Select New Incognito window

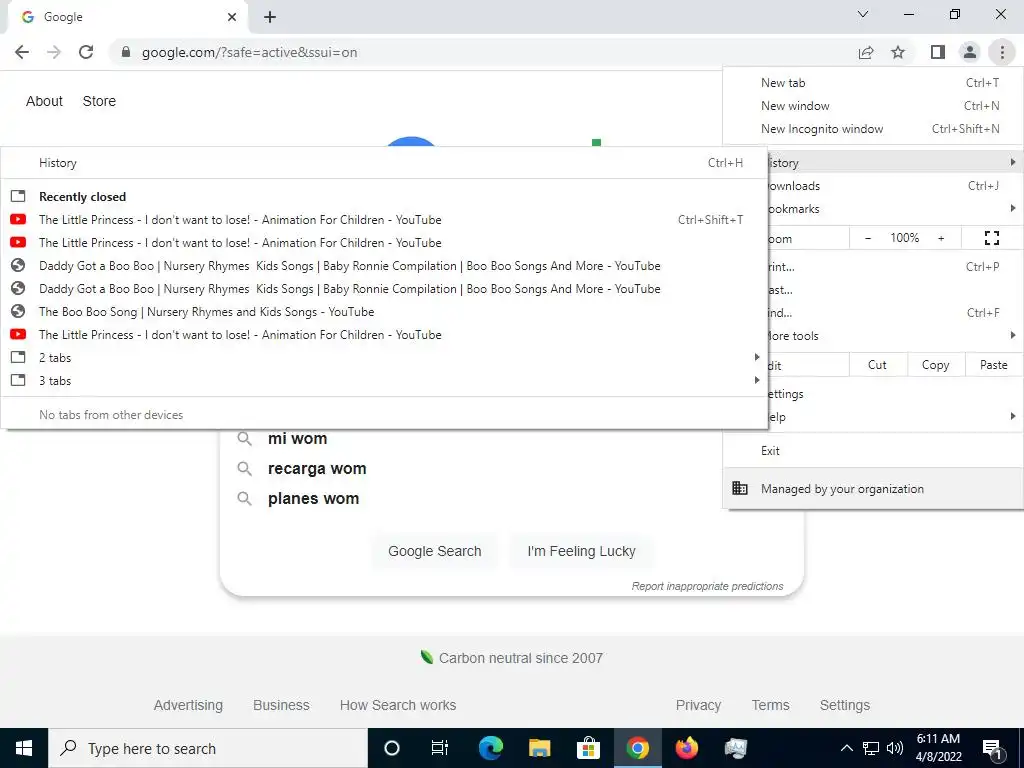pos(873,129)
